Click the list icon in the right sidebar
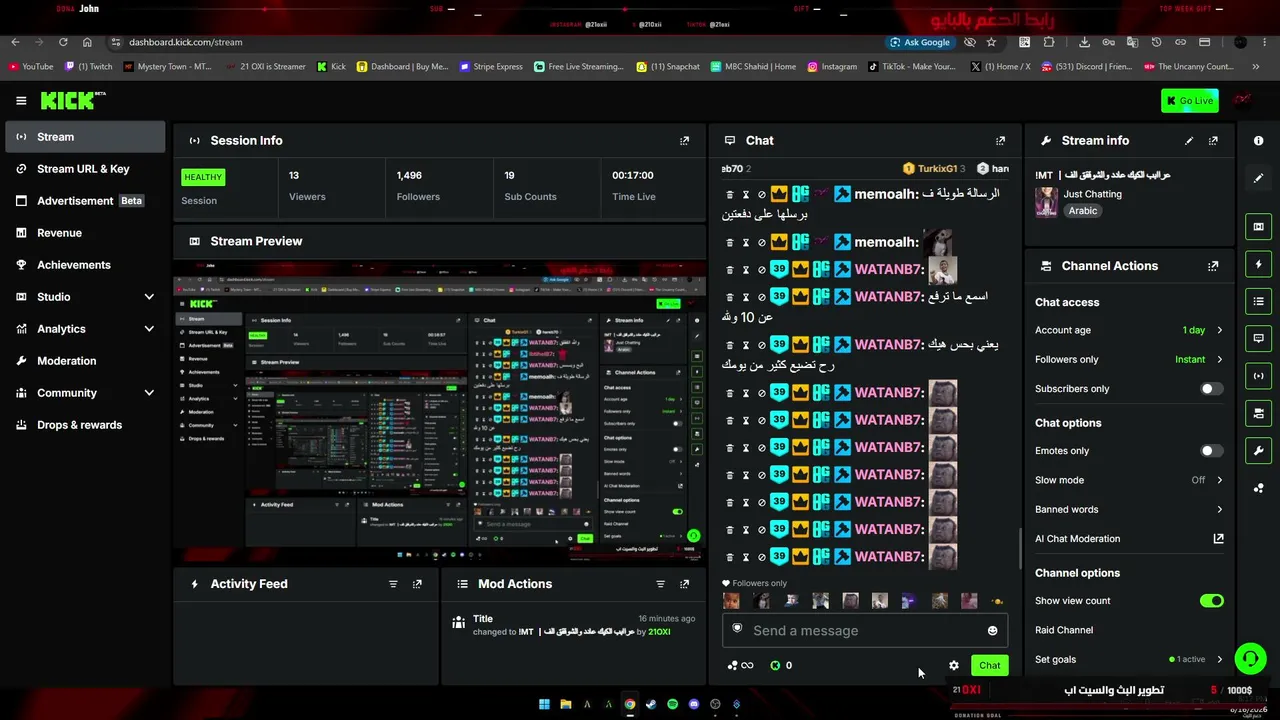The width and height of the screenshot is (1280, 720). [1259, 301]
